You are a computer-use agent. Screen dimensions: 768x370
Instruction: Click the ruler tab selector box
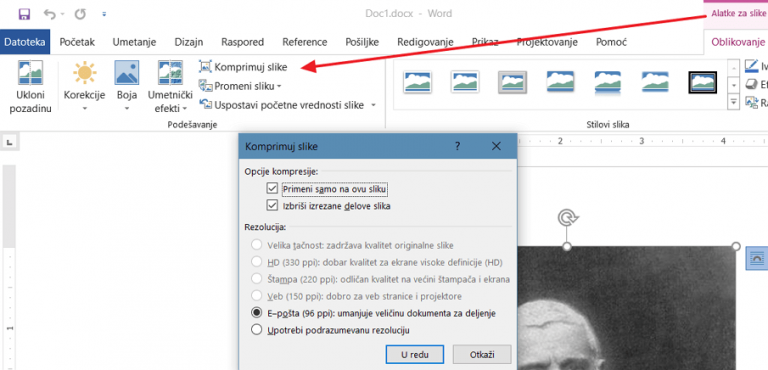click(10, 142)
